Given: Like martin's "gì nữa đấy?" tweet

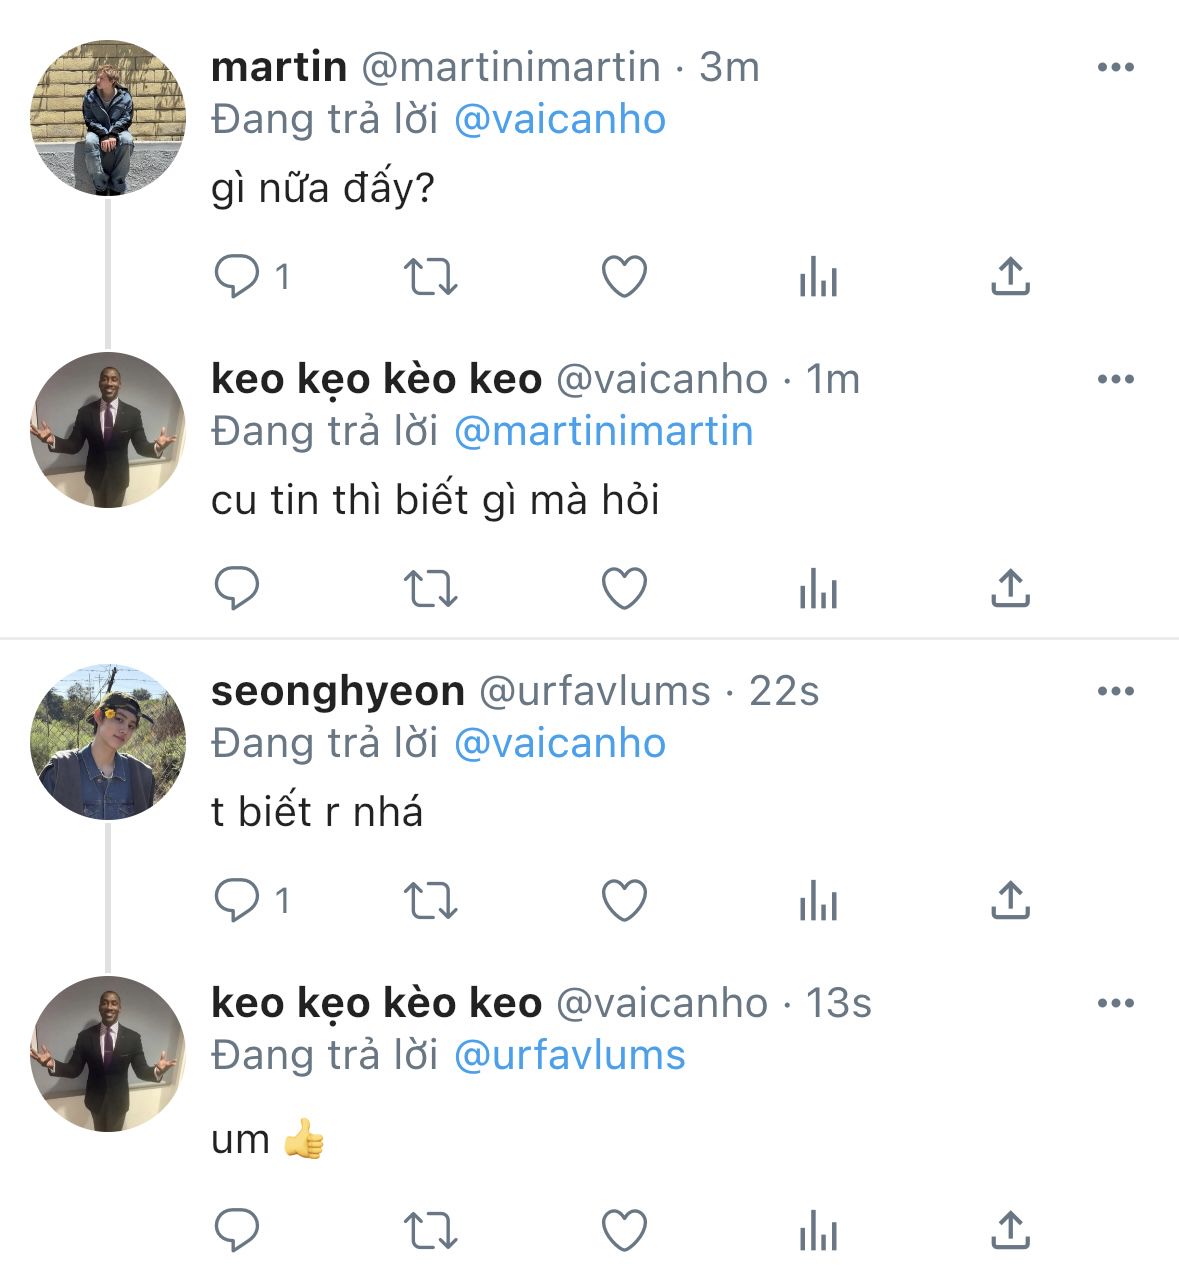Looking at the screenshot, I should coord(624,277).
